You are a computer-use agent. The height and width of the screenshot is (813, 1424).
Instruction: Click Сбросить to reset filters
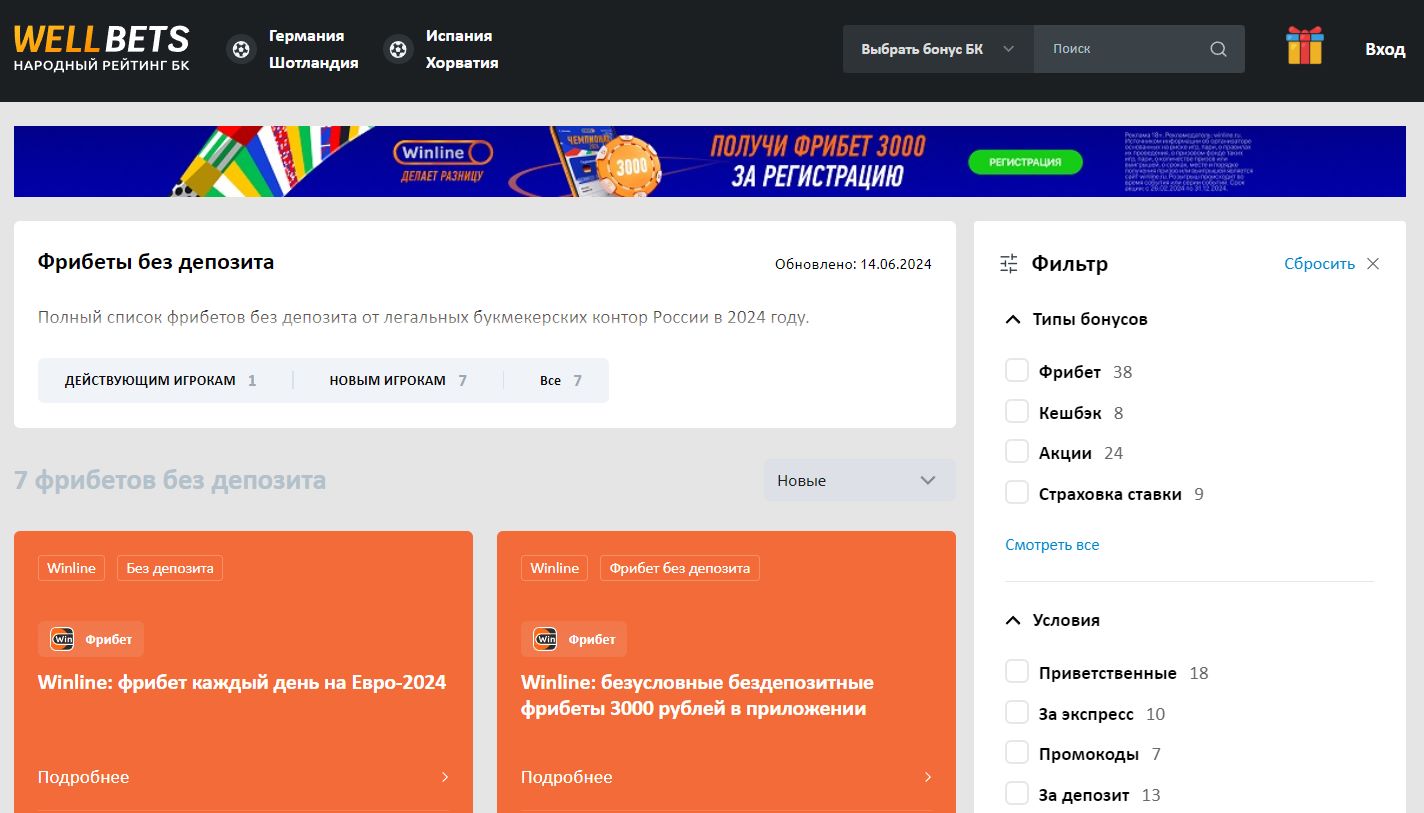pos(1319,264)
